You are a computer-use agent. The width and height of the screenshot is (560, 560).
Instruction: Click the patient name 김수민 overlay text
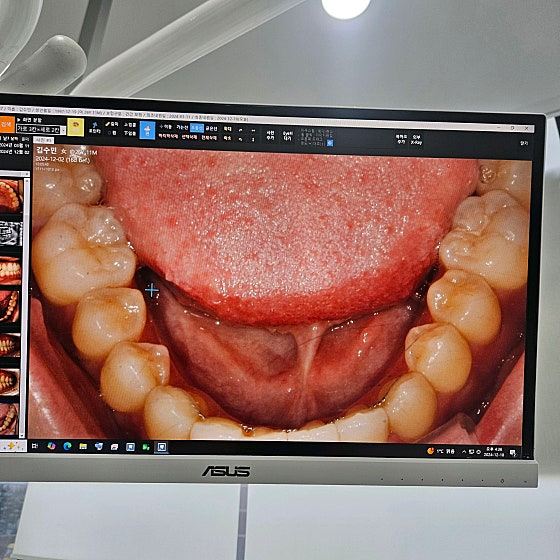[46, 150]
